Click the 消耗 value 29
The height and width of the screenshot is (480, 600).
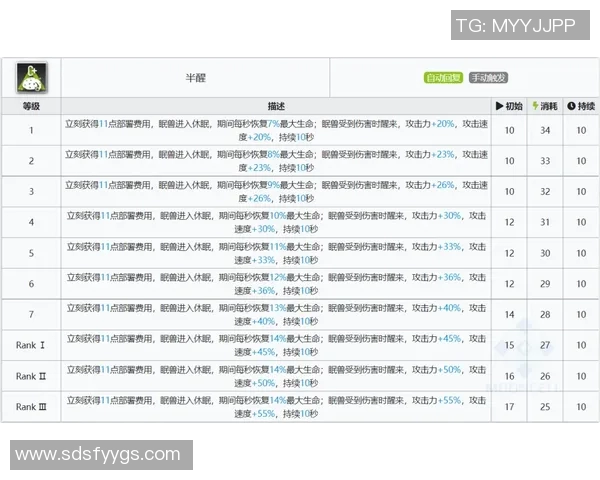point(545,284)
